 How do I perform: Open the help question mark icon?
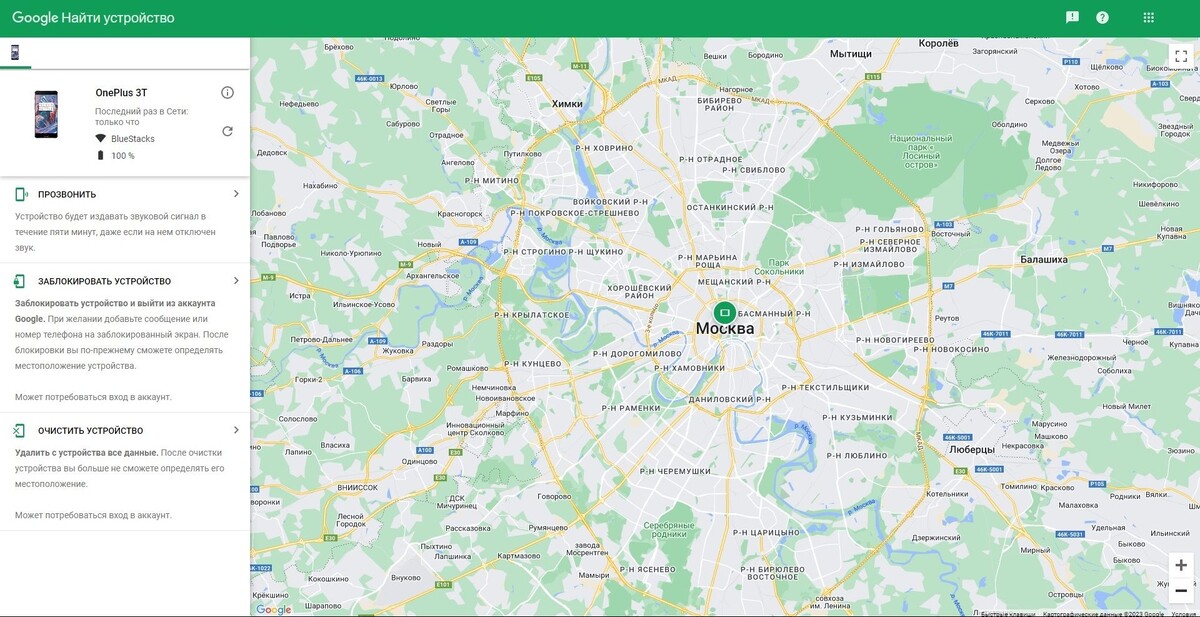(1102, 17)
